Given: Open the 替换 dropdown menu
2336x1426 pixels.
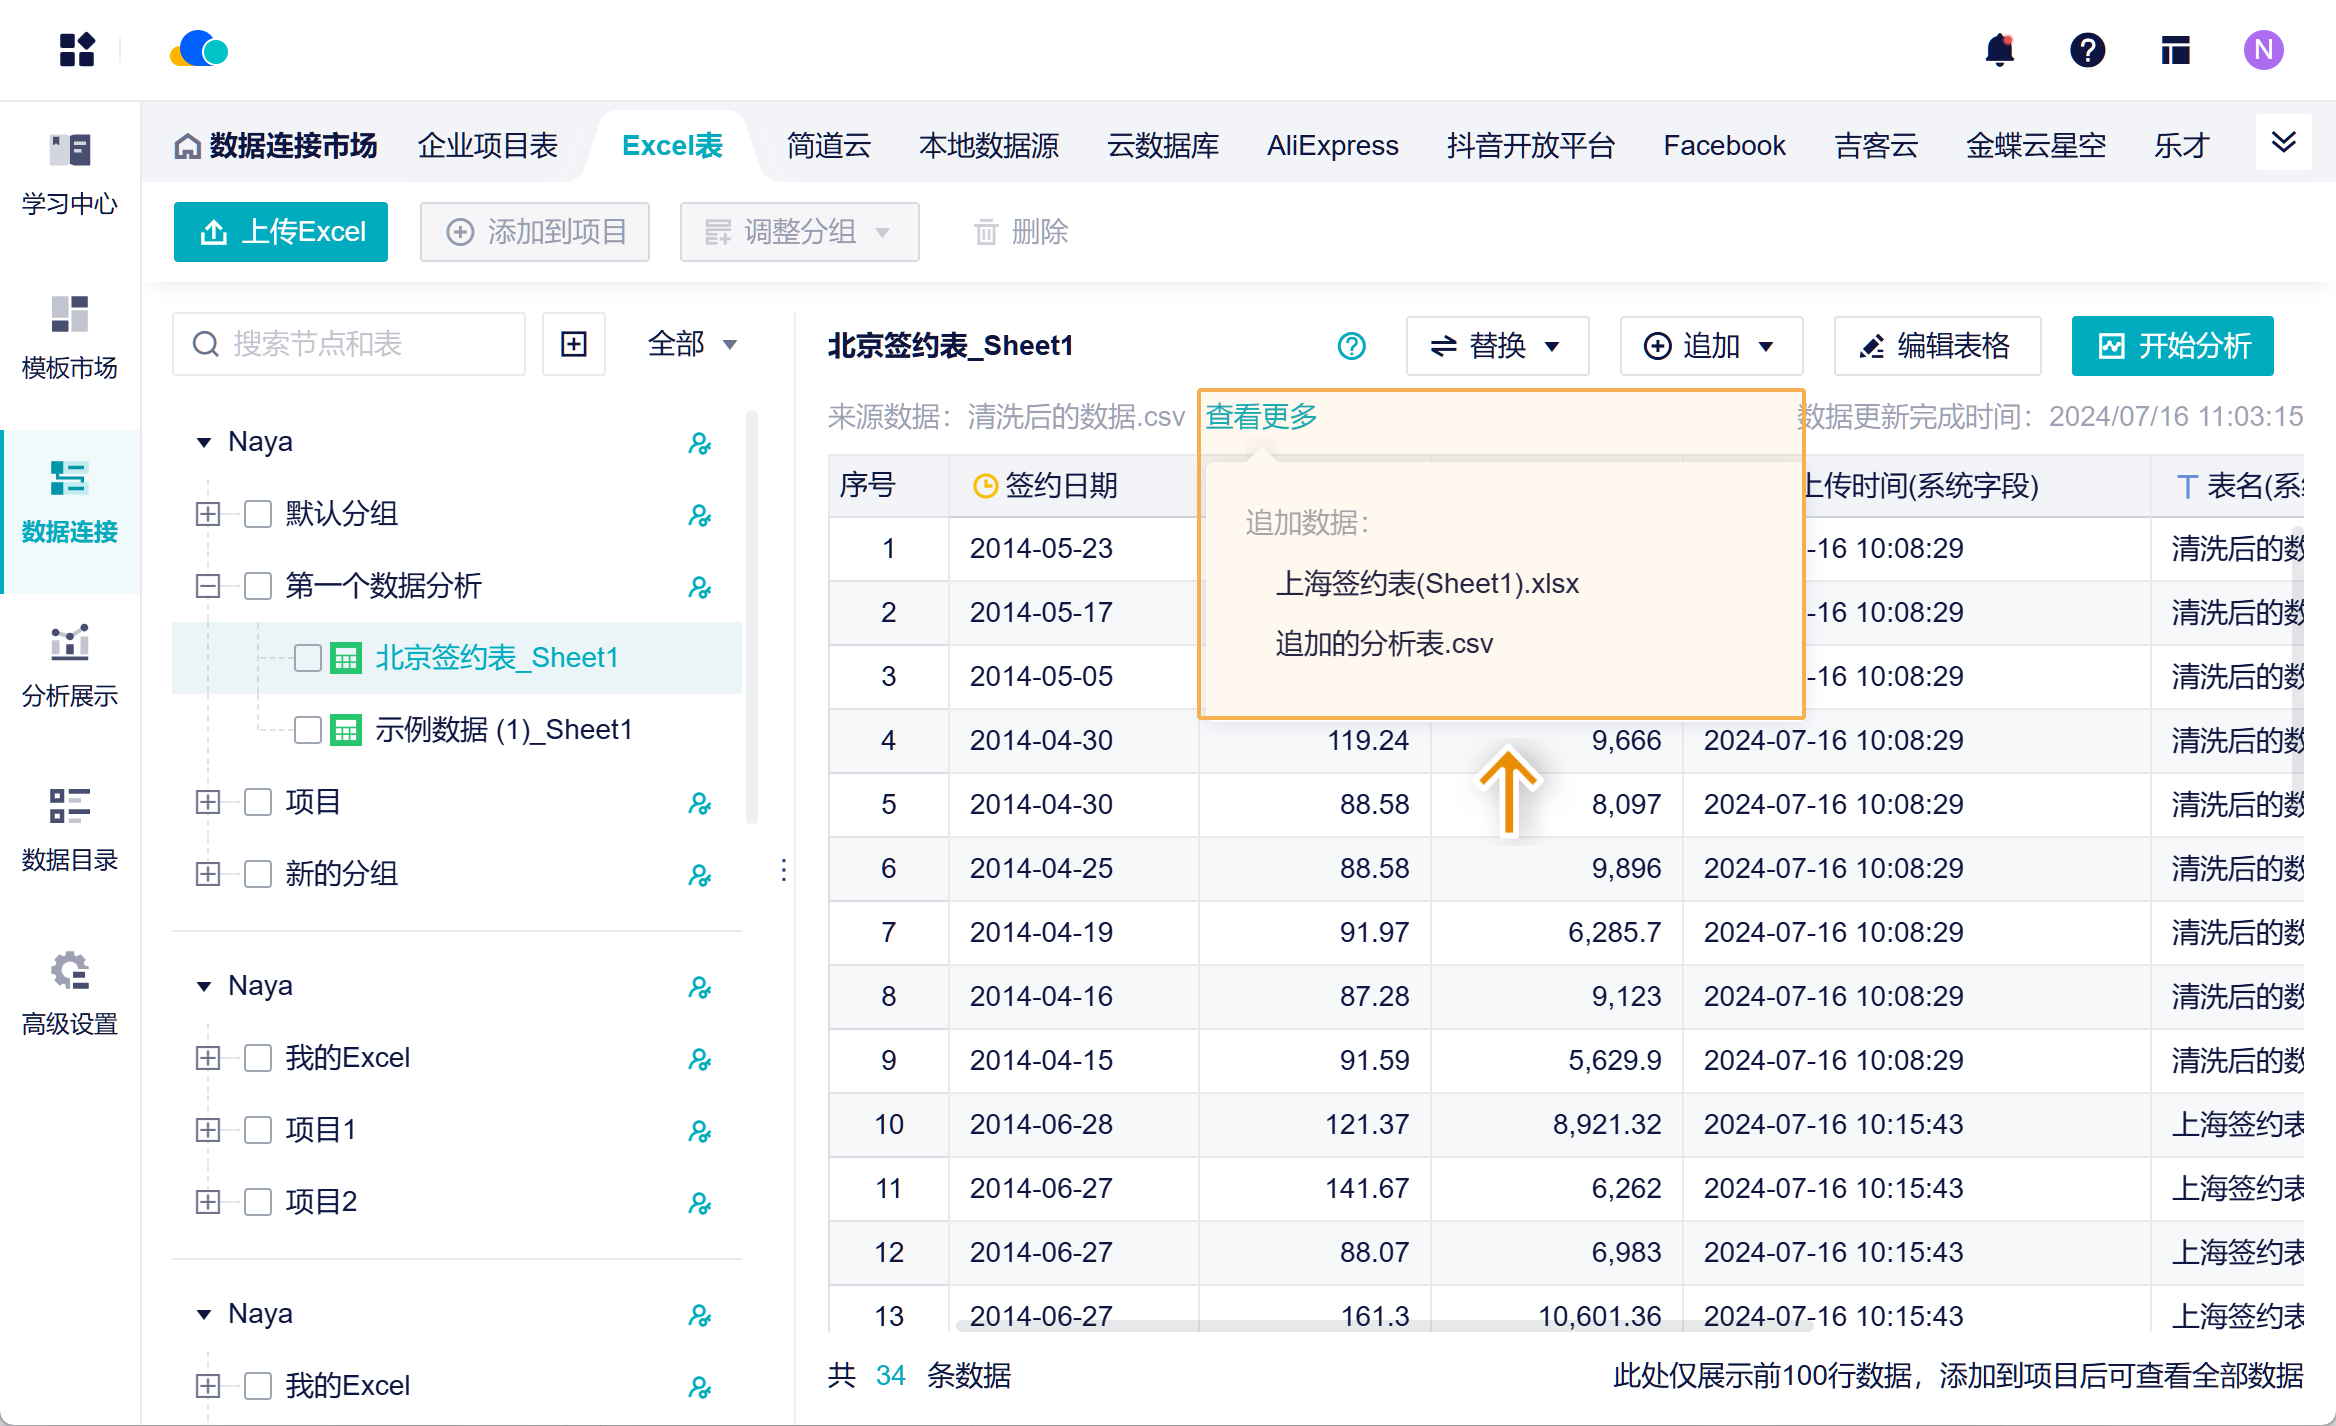Looking at the screenshot, I should 1496,346.
